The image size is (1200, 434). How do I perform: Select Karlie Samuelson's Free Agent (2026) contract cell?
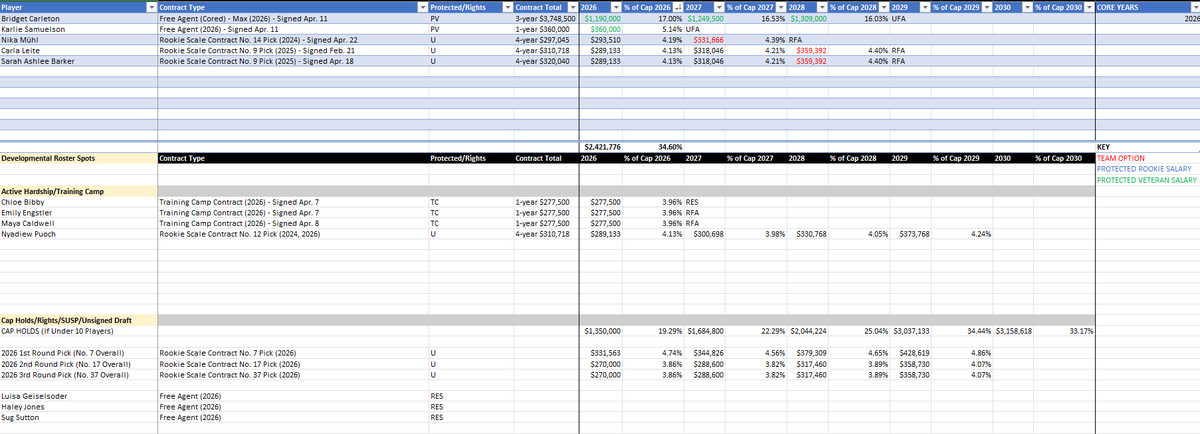tap(292, 29)
